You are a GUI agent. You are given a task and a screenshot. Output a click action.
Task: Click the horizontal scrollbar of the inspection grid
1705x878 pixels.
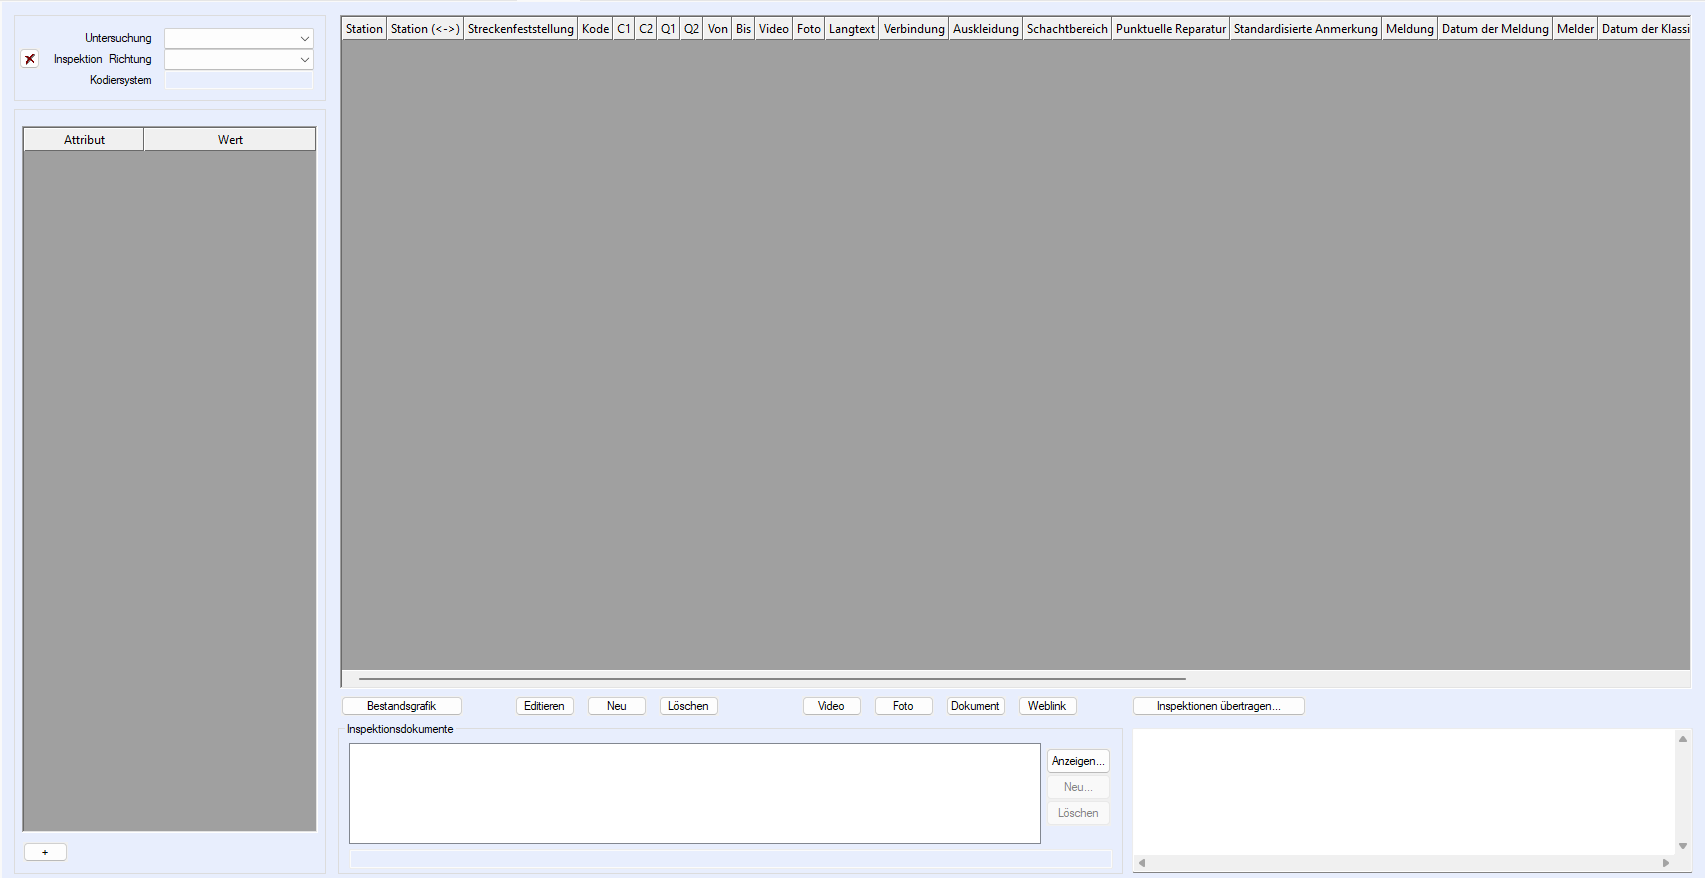770,679
